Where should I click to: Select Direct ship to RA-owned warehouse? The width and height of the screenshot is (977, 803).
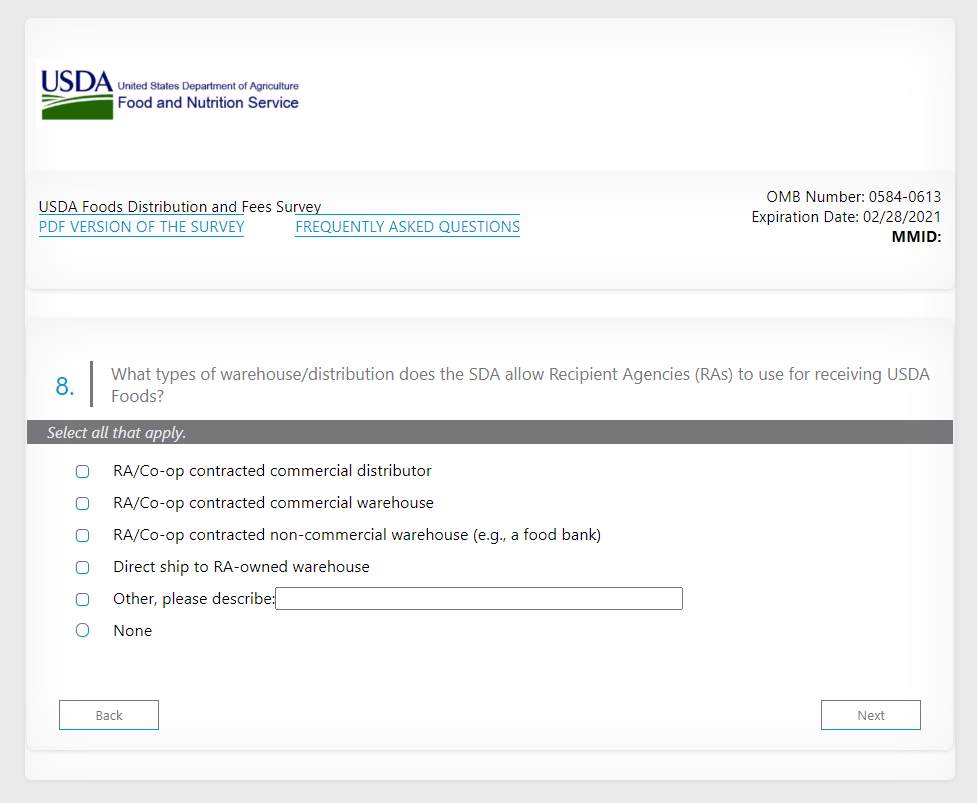82,568
